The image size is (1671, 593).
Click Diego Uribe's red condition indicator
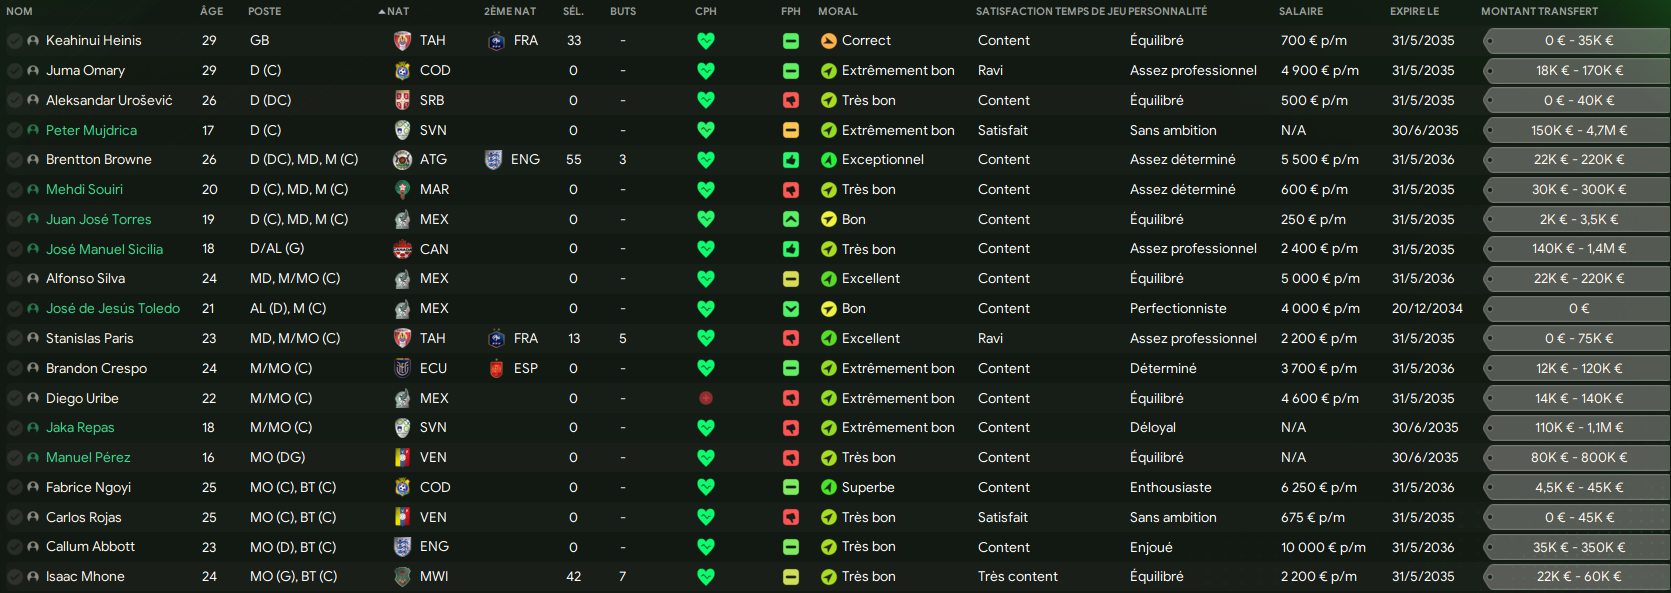click(706, 398)
